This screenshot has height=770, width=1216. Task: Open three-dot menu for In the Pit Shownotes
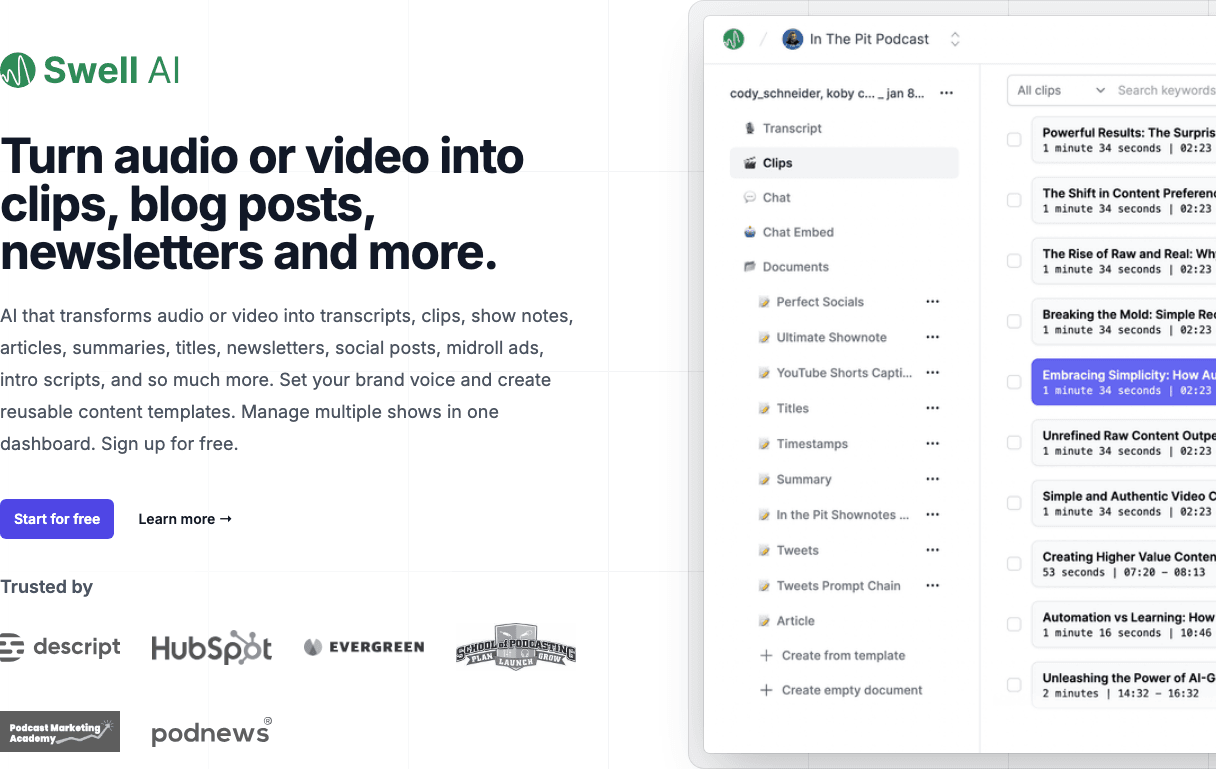tap(932, 514)
